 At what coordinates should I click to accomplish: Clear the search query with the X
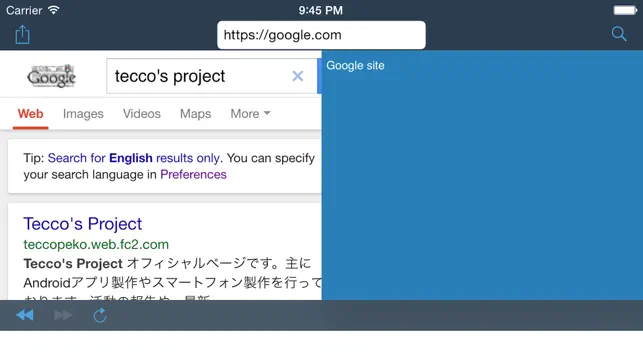(x=298, y=76)
